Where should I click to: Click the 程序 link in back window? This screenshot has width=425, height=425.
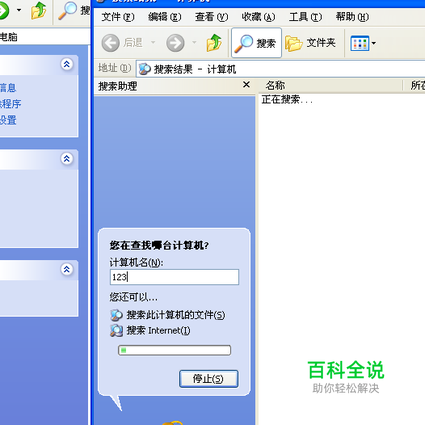pos(10,104)
